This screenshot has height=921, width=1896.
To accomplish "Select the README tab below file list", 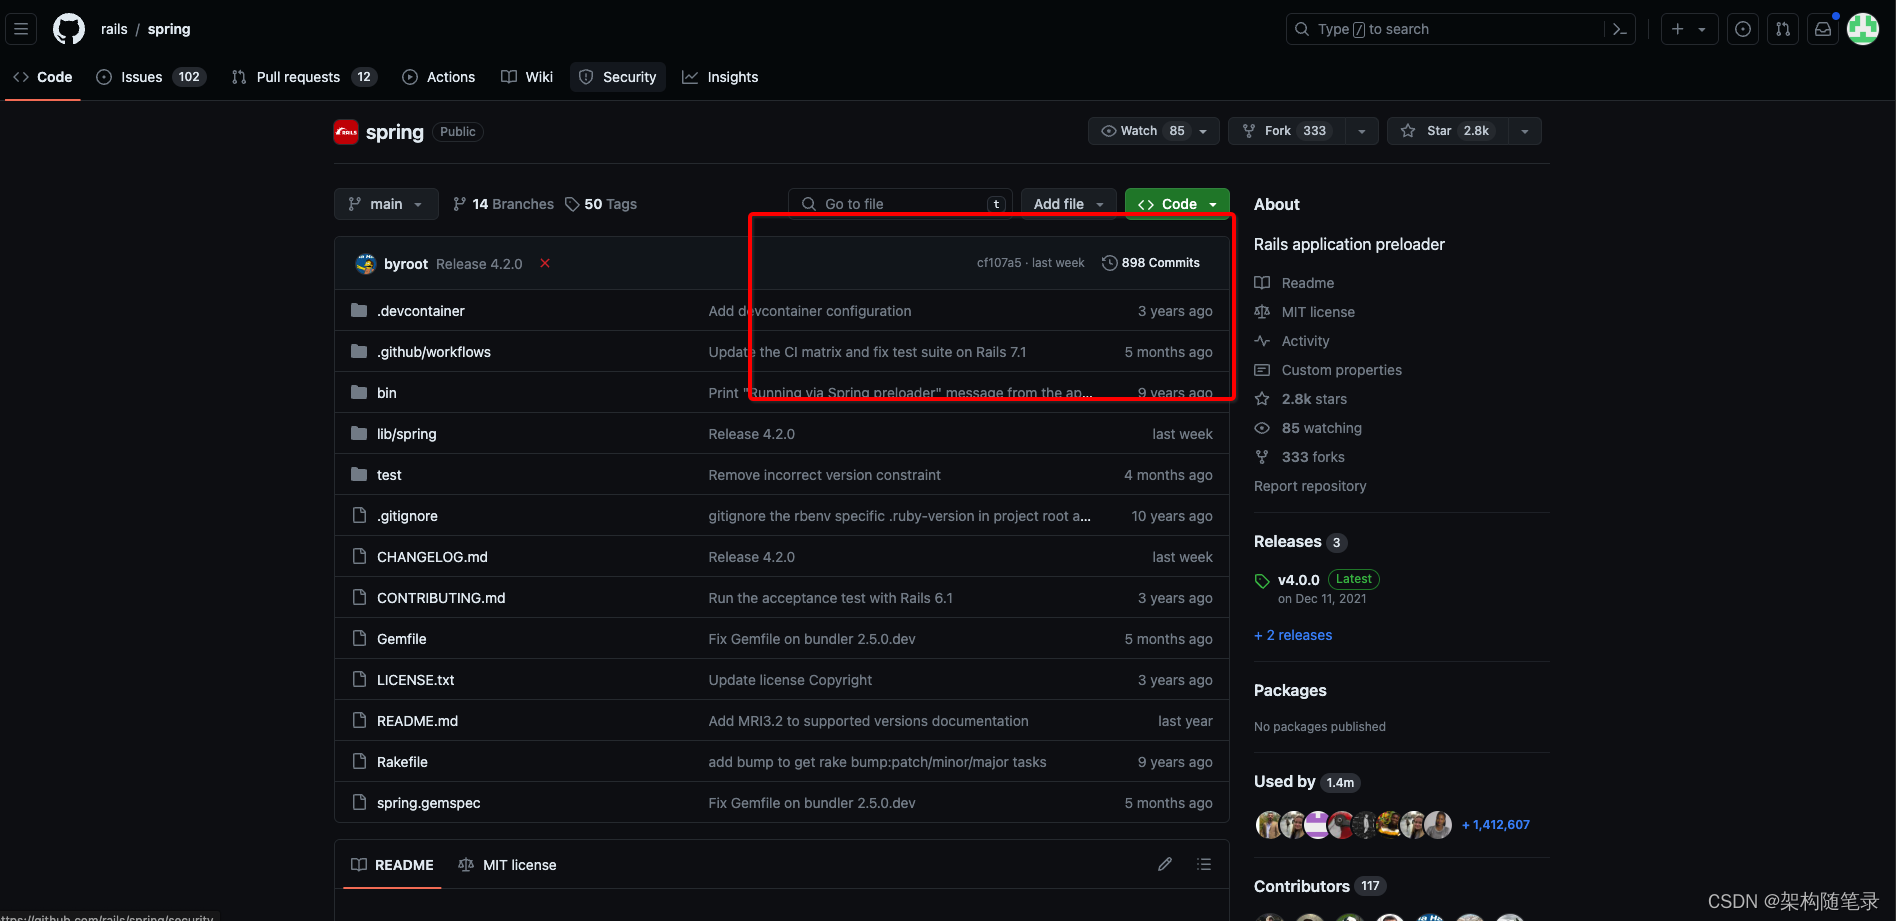I will tap(392, 865).
